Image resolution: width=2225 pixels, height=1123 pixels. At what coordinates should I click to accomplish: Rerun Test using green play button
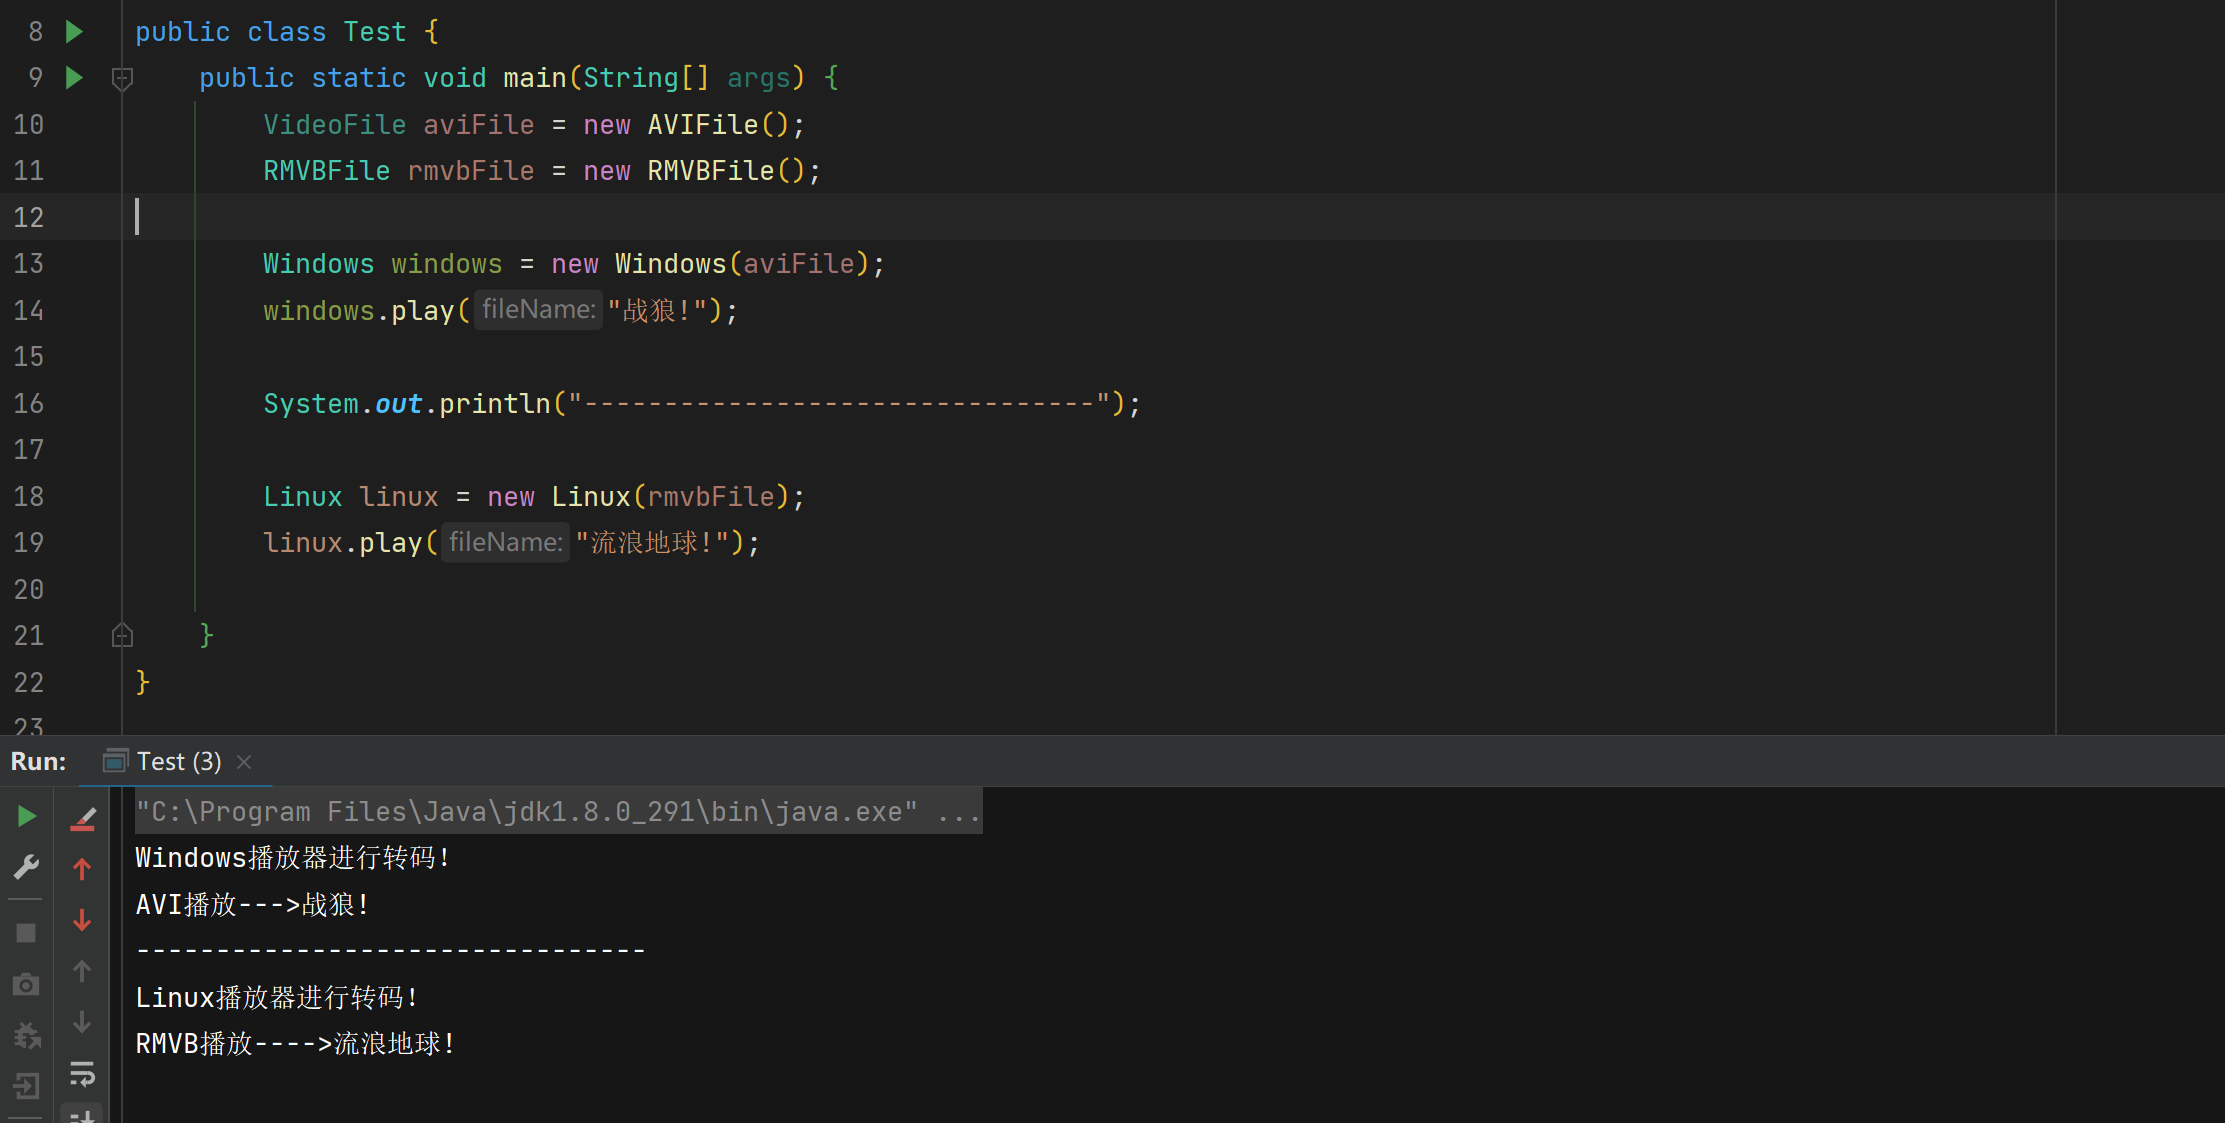pyautogui.click(x=27, y=816)
